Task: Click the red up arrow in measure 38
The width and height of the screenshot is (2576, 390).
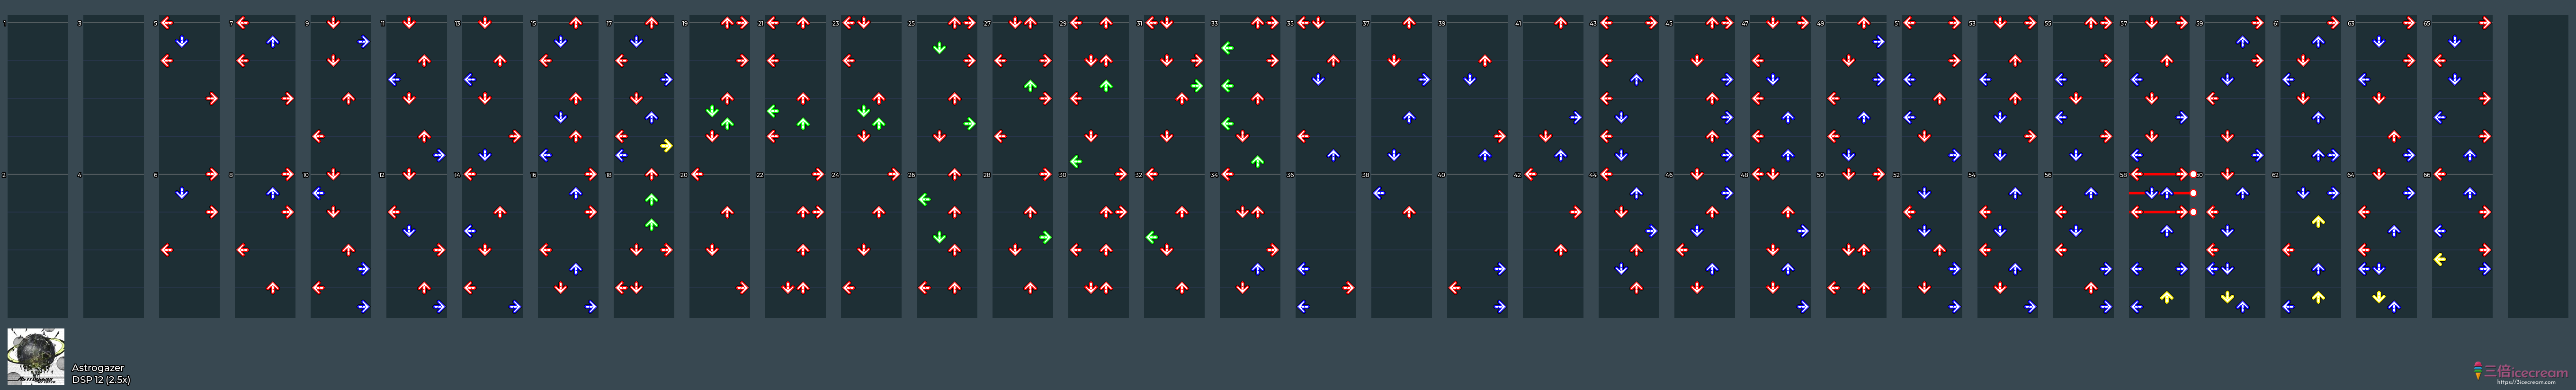Action: point(1409,212)
